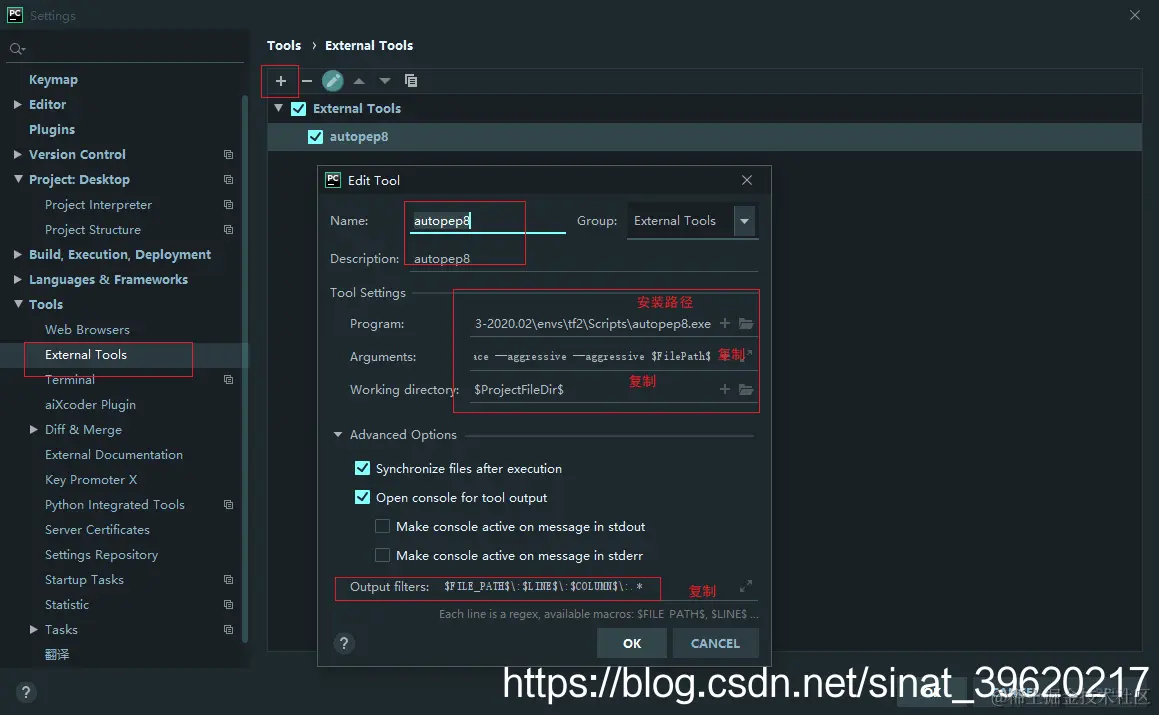Click project-level icon beside Tasks

(228, 630)
